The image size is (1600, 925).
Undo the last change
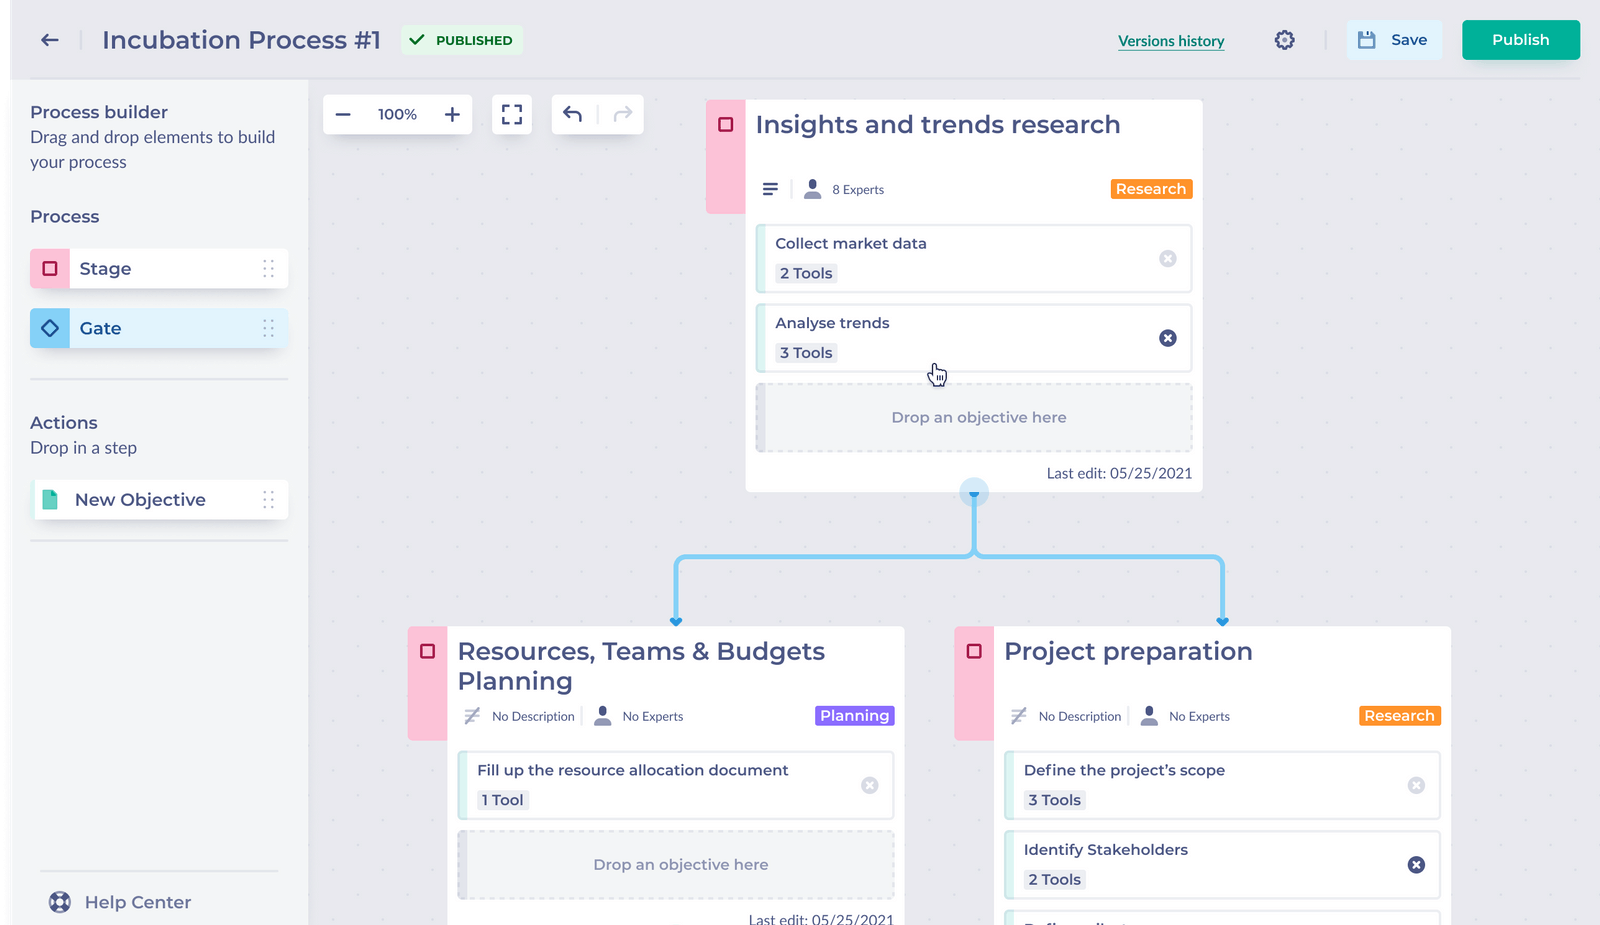(x=572, y=114)
